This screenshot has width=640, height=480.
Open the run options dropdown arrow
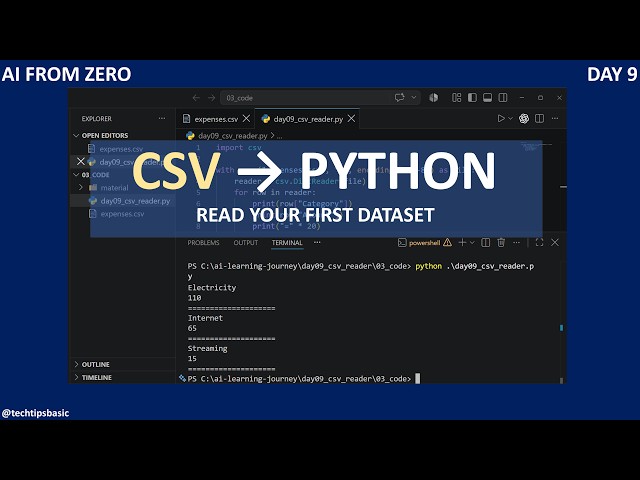[510, 118]
